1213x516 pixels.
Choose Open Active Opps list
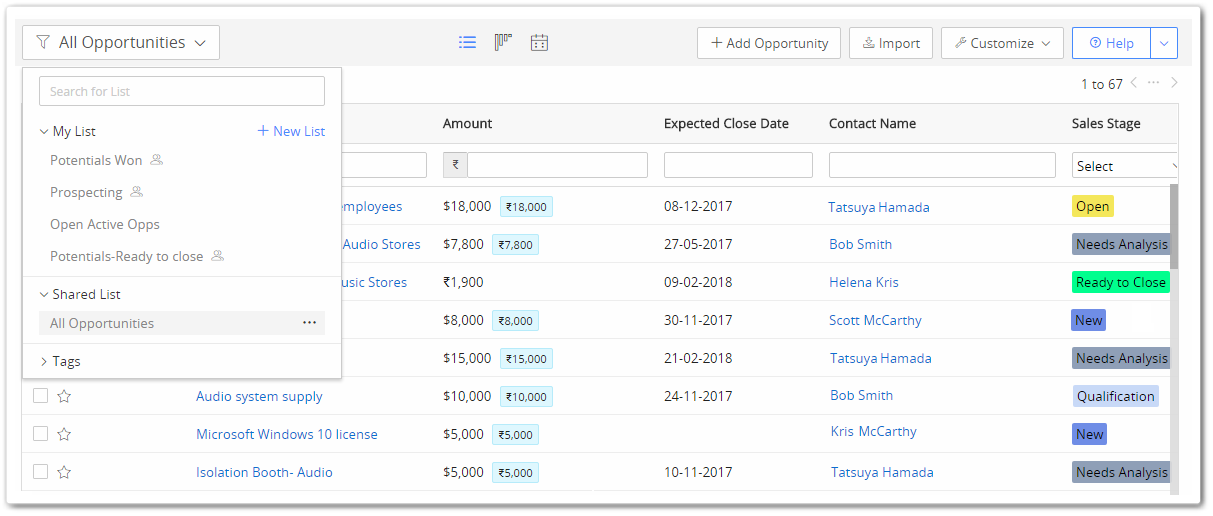pyautogui.click(x=105, y=224)
